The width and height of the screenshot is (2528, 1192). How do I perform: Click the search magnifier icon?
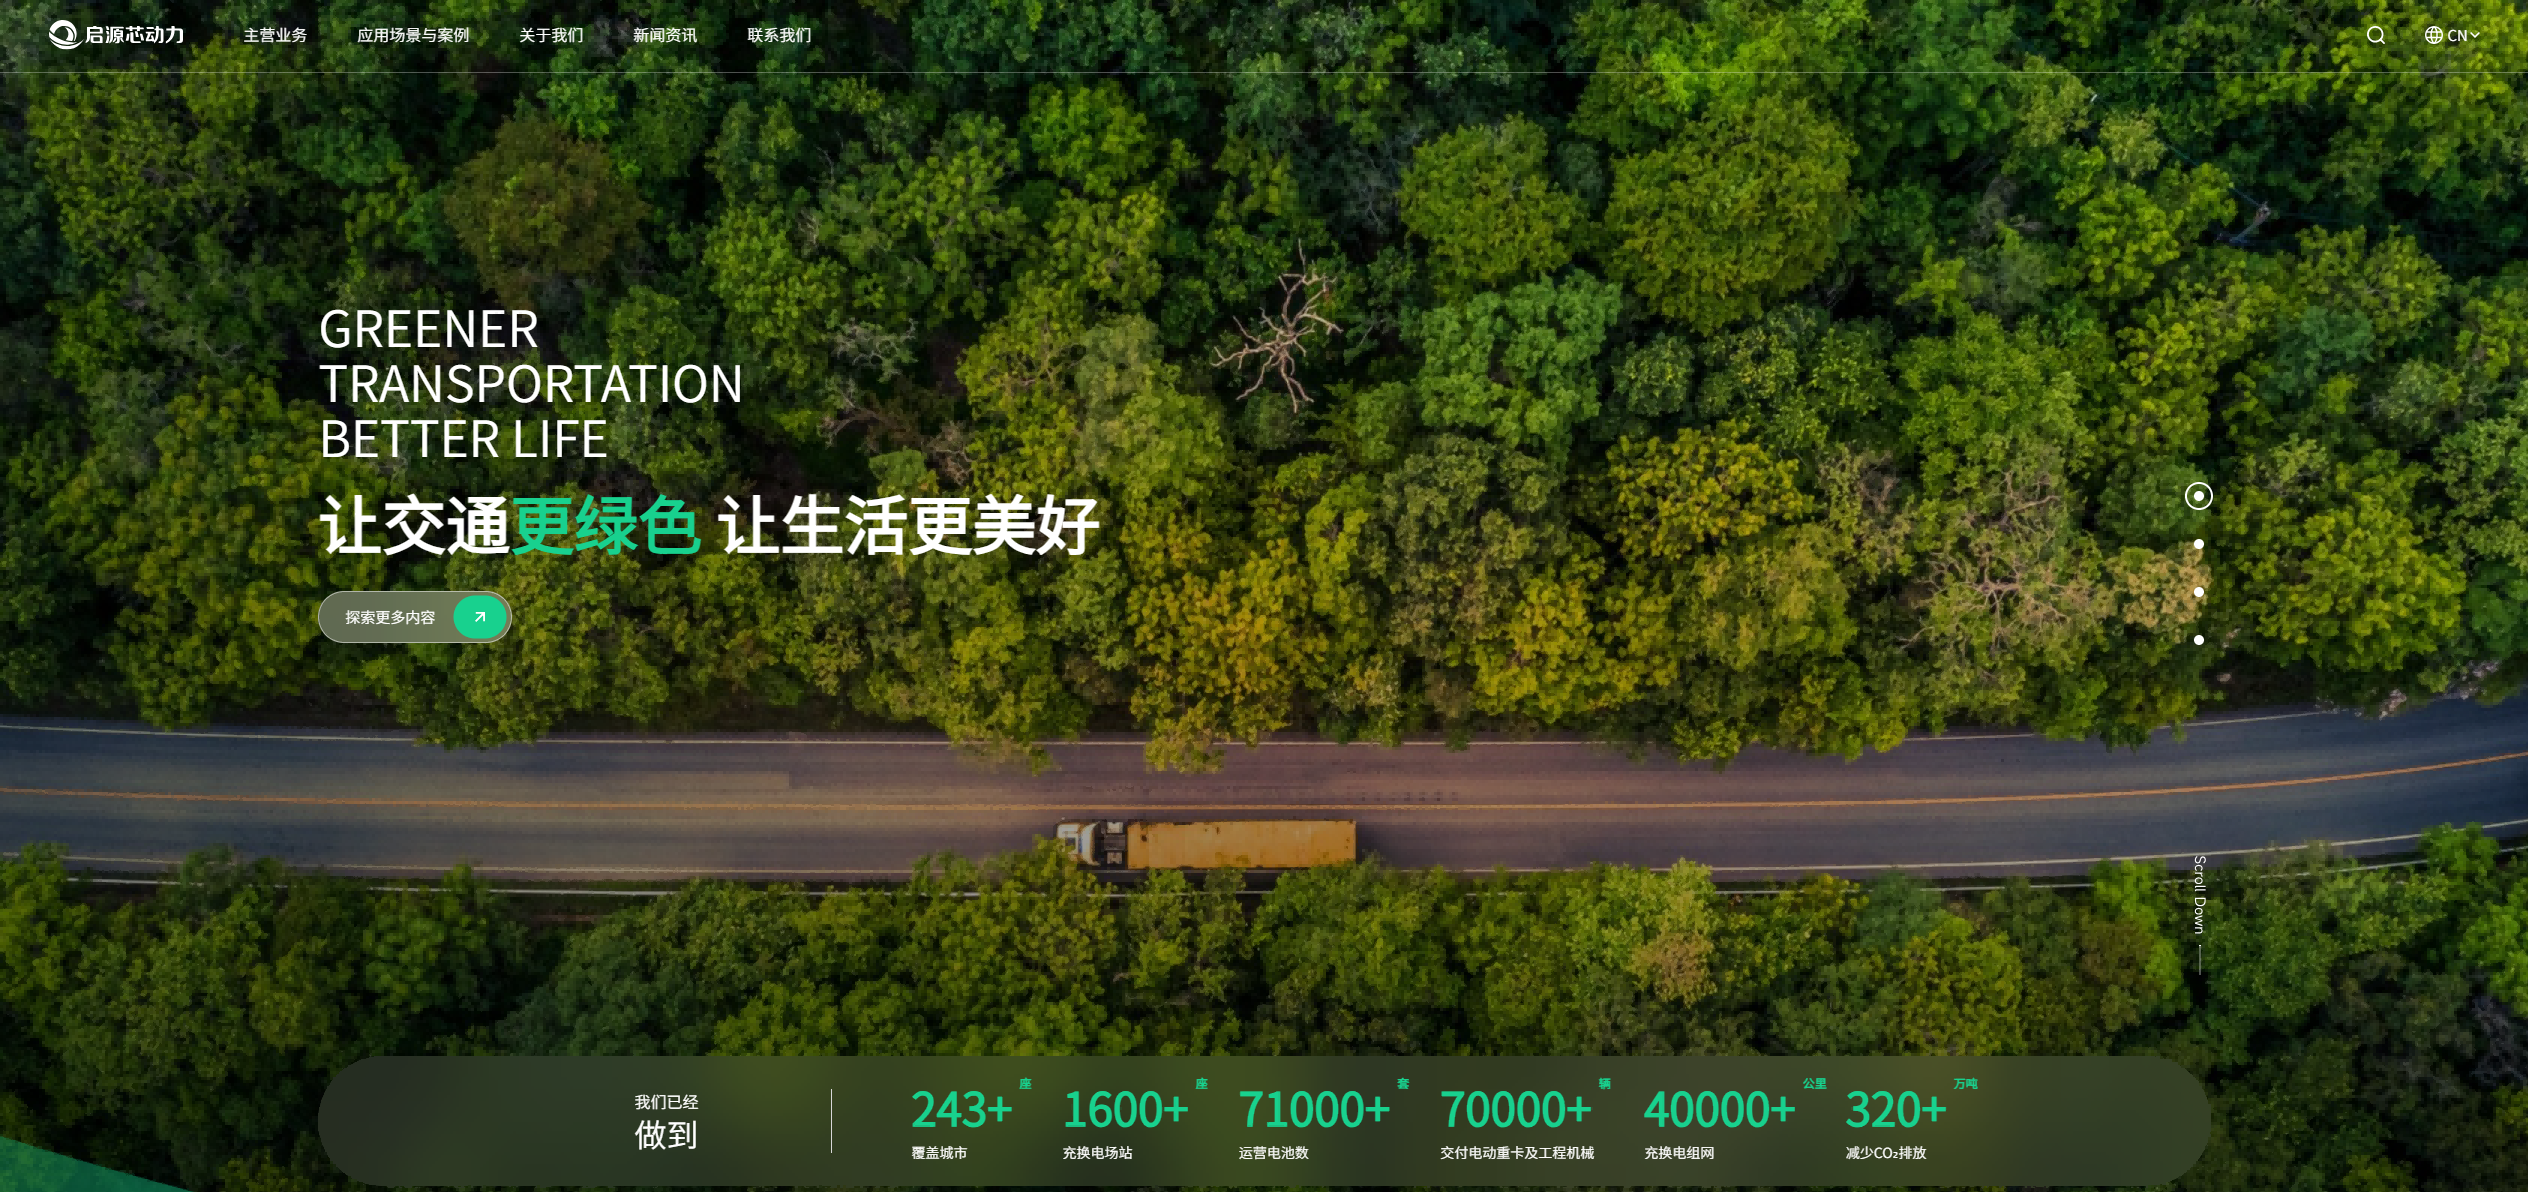click(x=2375, y=35)
